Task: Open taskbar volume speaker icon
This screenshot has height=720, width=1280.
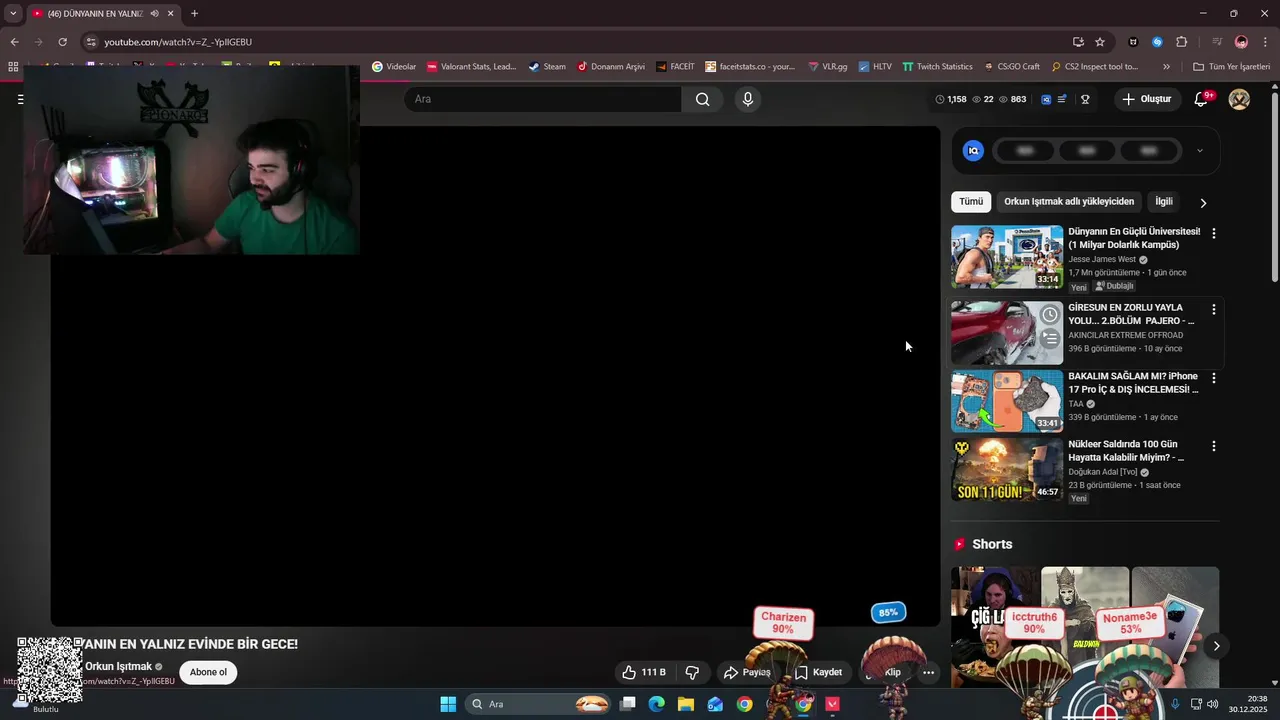Action: tap(1212, 704)
